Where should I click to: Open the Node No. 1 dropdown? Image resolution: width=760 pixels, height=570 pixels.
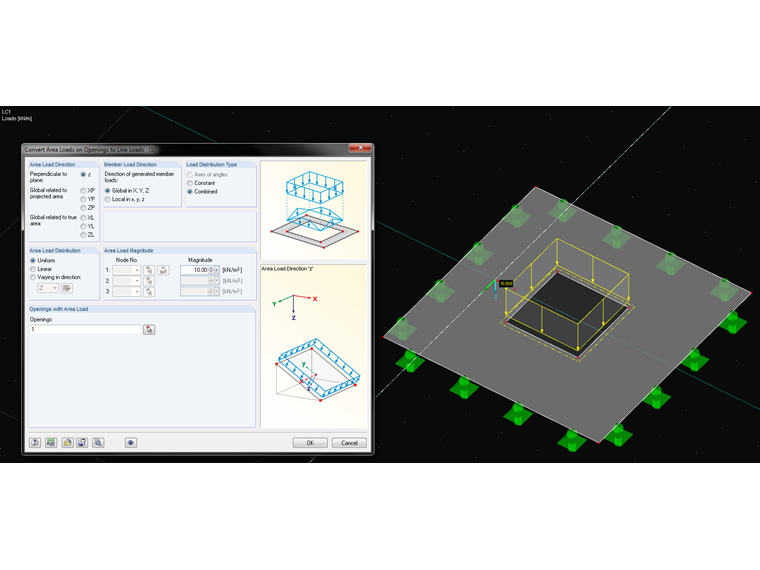tap(137, 270)
